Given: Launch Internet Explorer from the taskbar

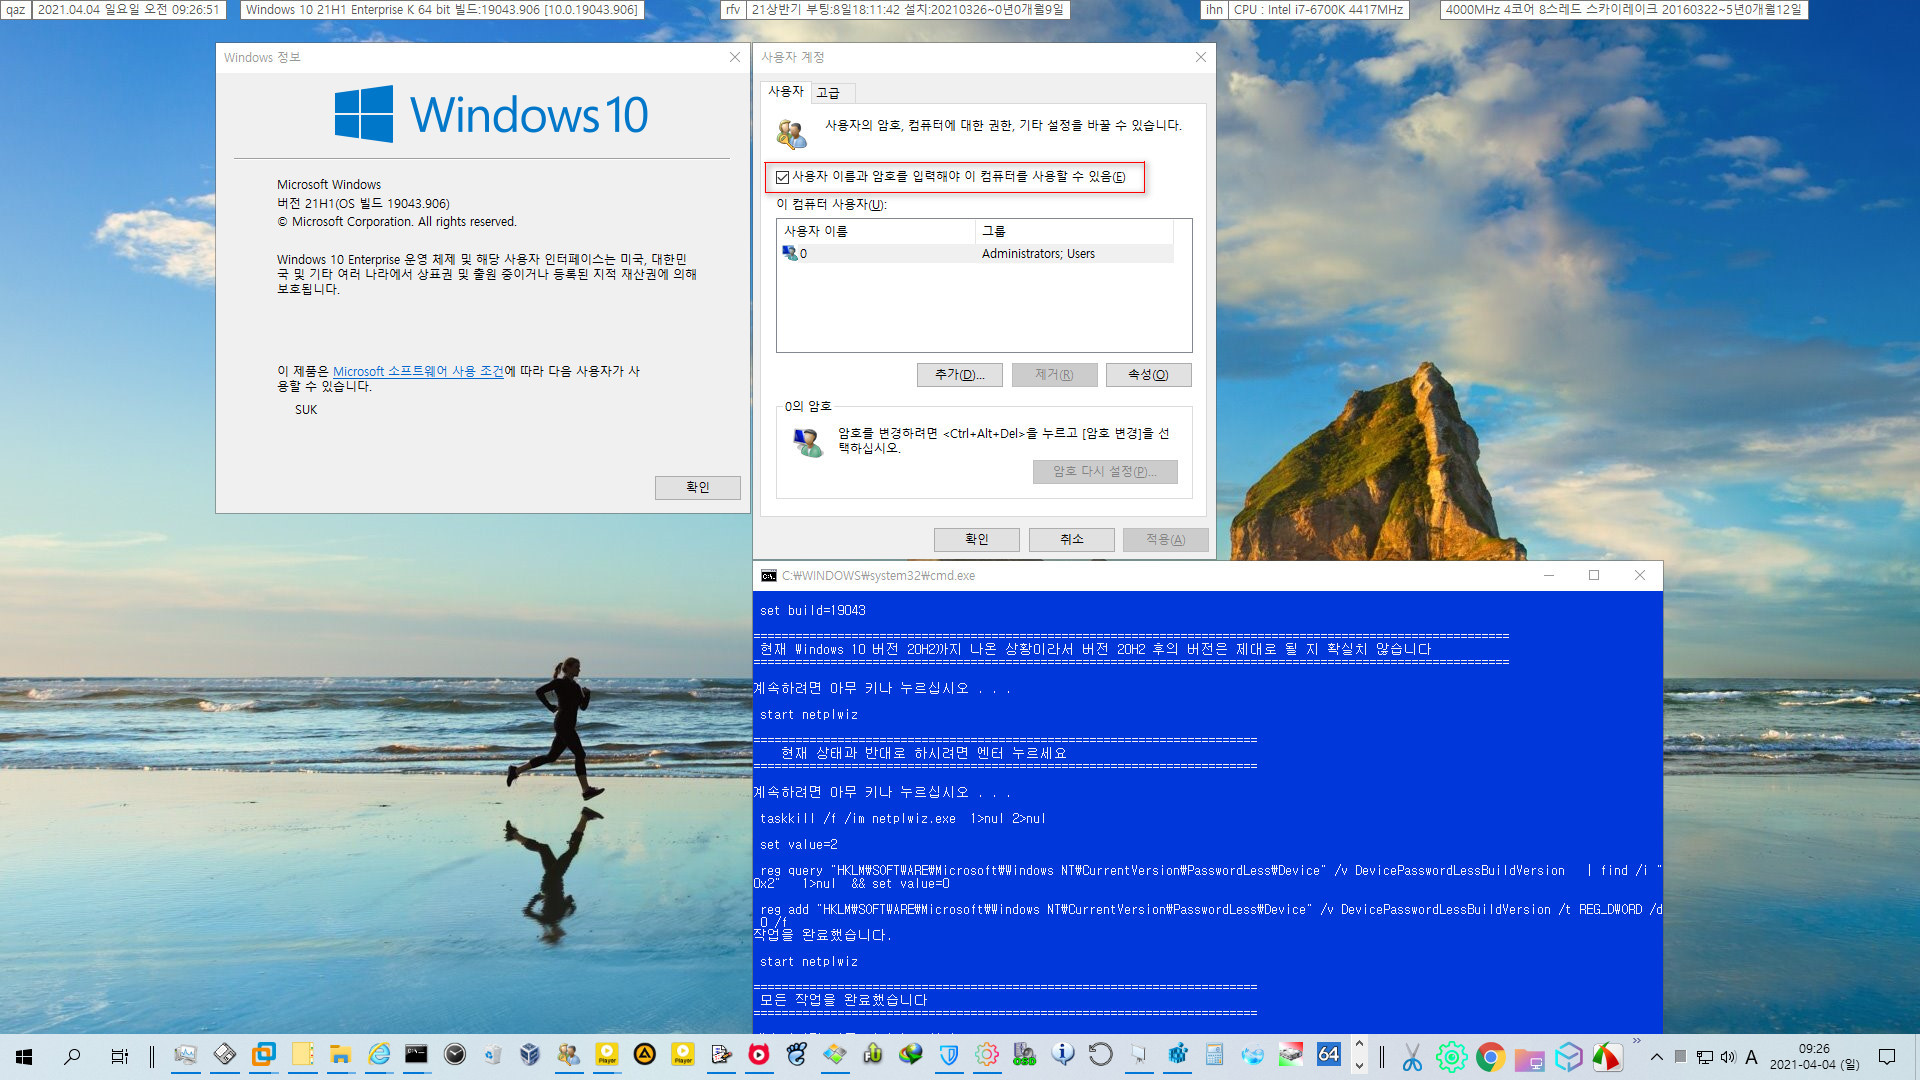Looking at the screenshot, I should [379, 1055].
